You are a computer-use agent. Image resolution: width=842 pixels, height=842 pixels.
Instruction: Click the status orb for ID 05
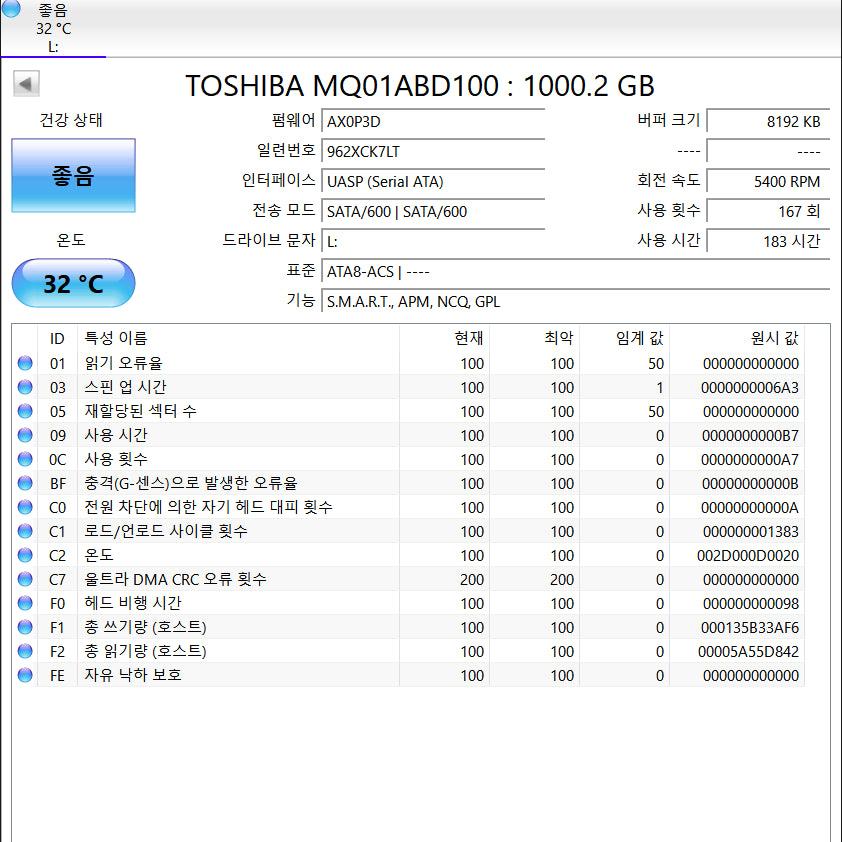[x=25, y=411]
